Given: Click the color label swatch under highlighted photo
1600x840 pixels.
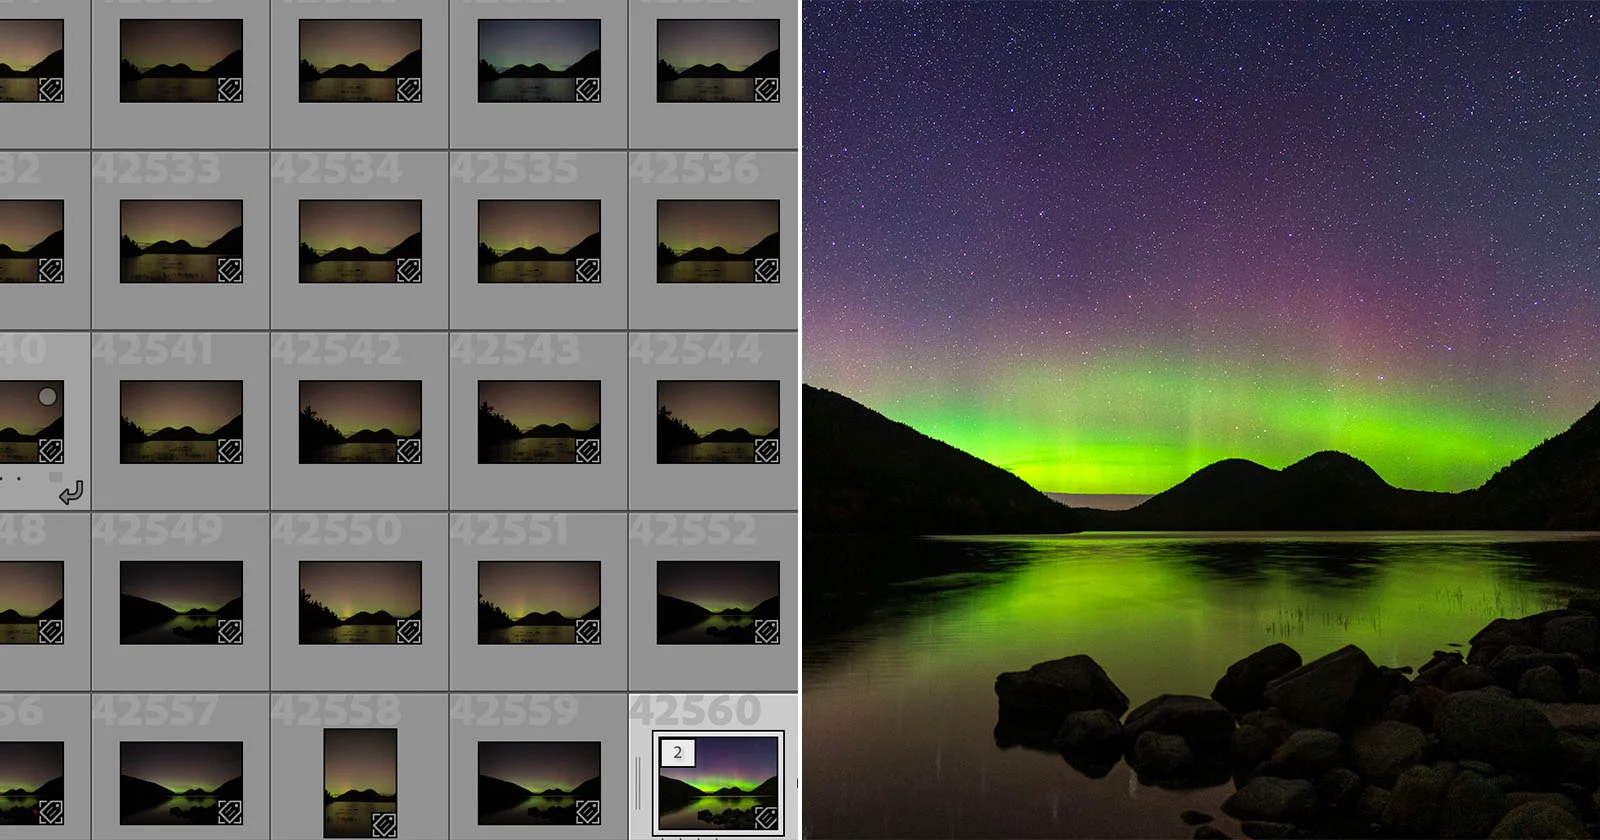Looking at the screenshot, I should tap(55, 478).
